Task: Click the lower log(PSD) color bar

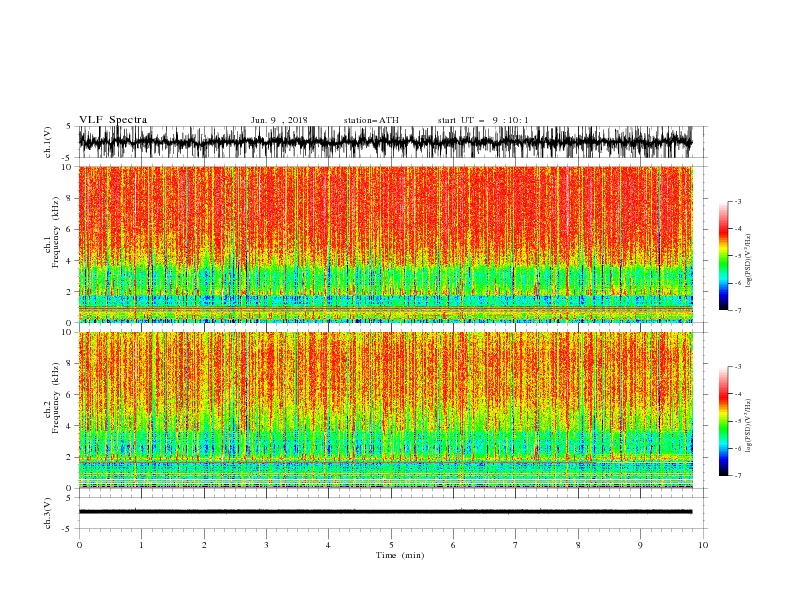Action: click(723, 421)
